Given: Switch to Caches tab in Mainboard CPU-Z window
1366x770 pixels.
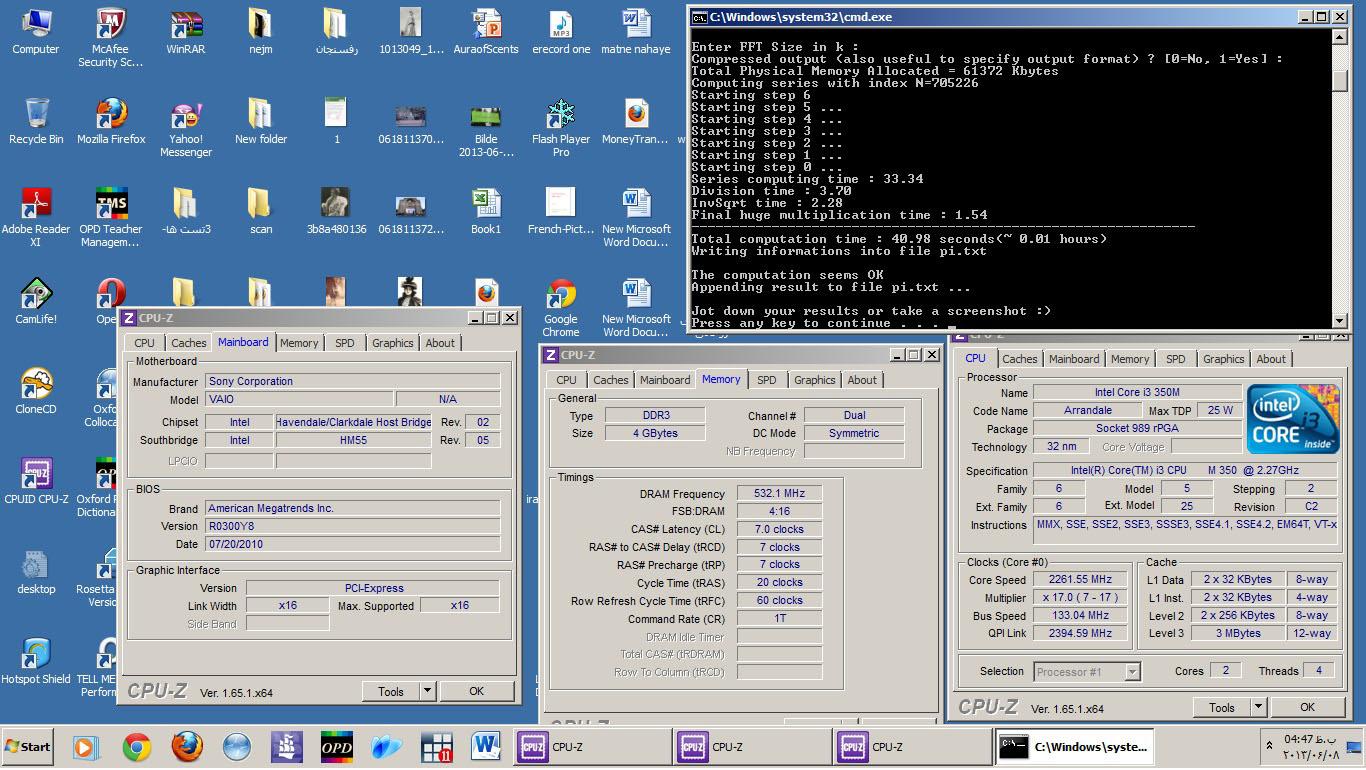Looking at the screenshot, I should [189, 343].
